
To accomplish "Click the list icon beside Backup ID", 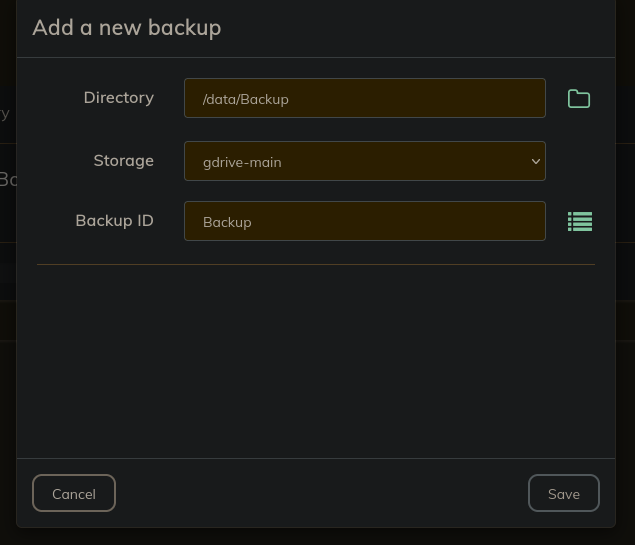I will coord(580,221).
